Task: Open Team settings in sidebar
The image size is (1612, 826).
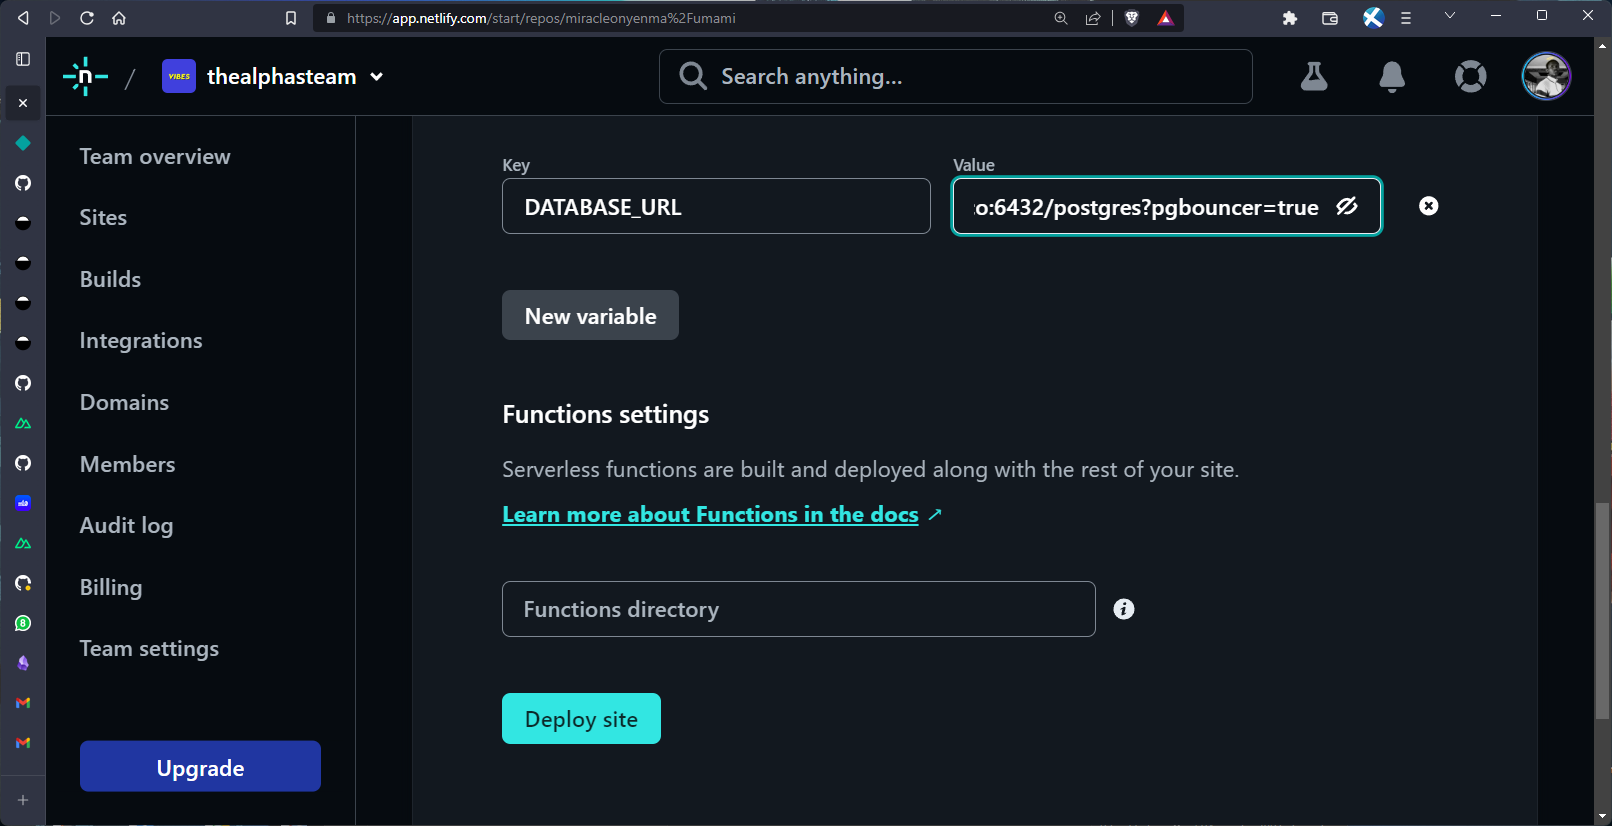Action: click(149, 648)
